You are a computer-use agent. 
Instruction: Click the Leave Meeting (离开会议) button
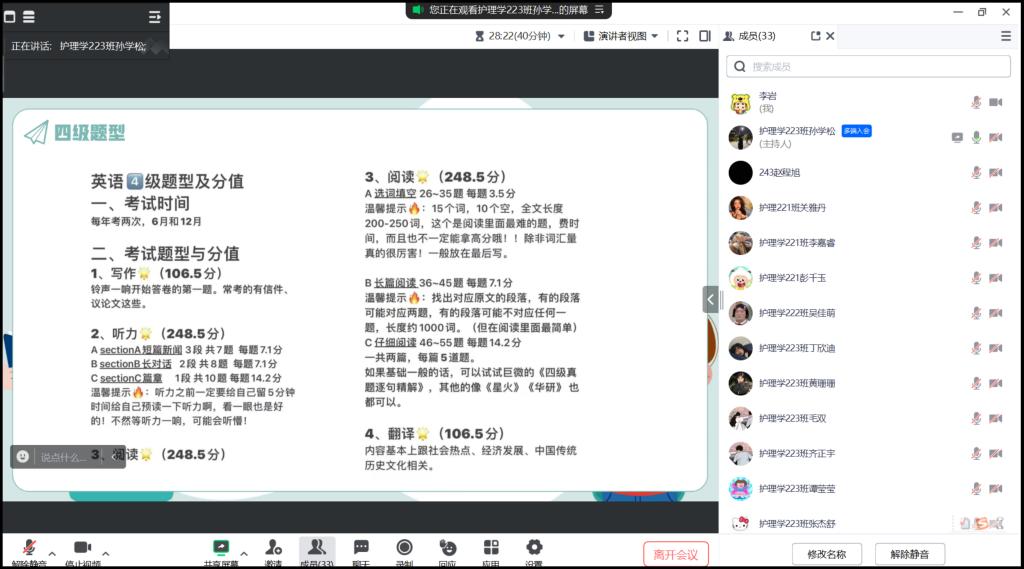click(x=676, y=554)
